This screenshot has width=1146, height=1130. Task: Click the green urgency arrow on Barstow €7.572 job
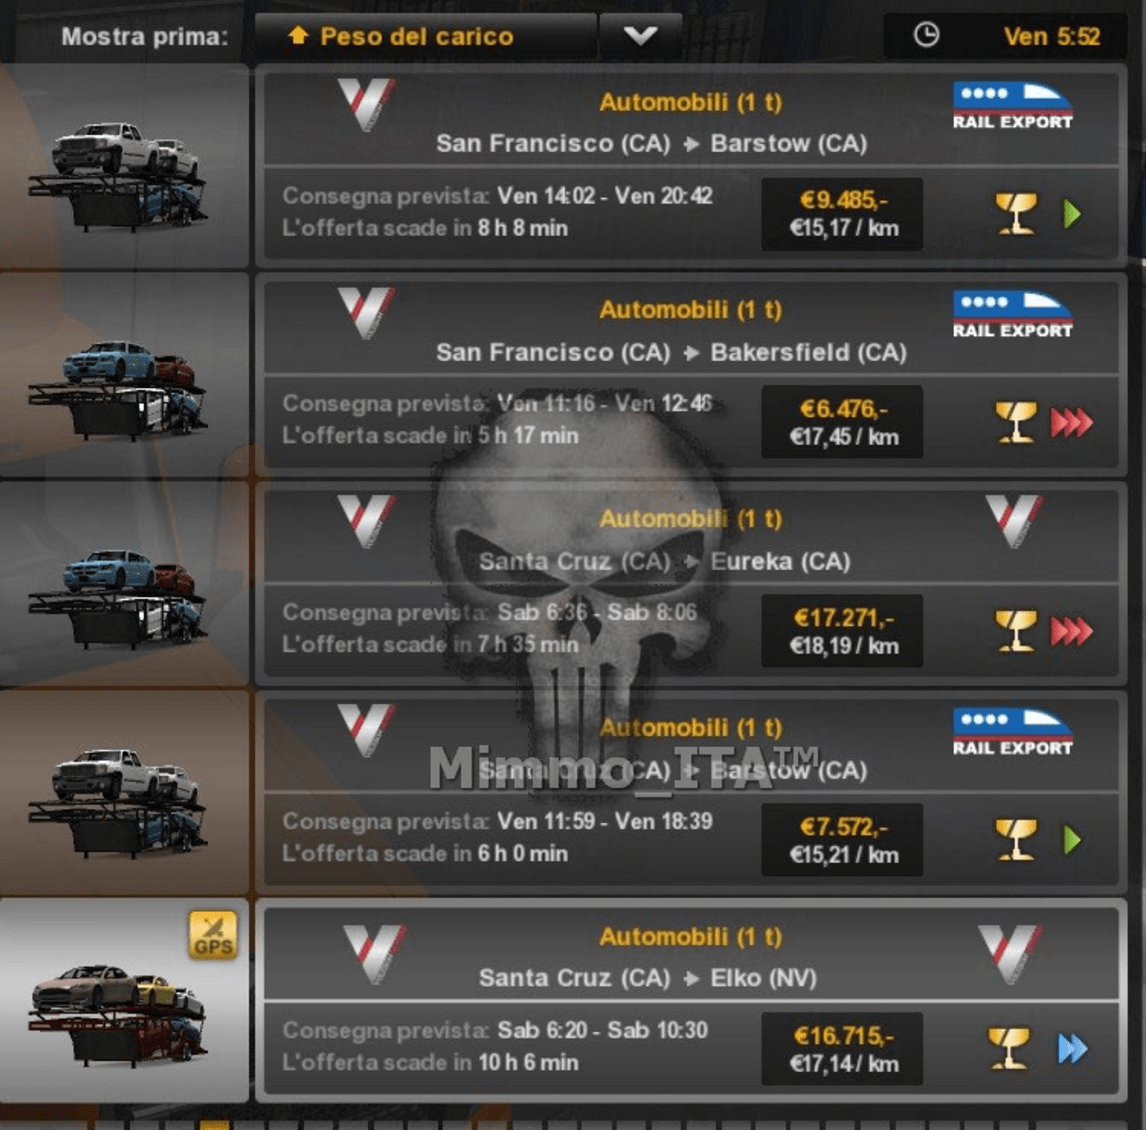[x=1071, y=840]
